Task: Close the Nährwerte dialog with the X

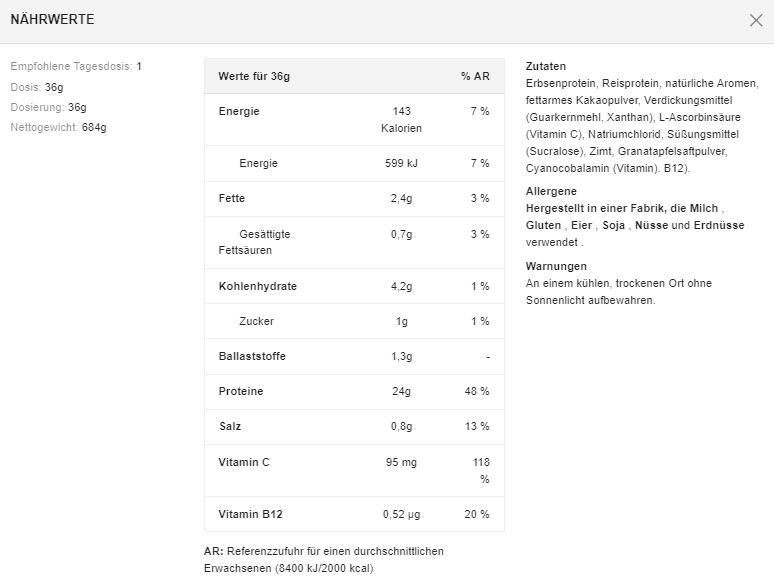Action: click(x=756, y=20)
